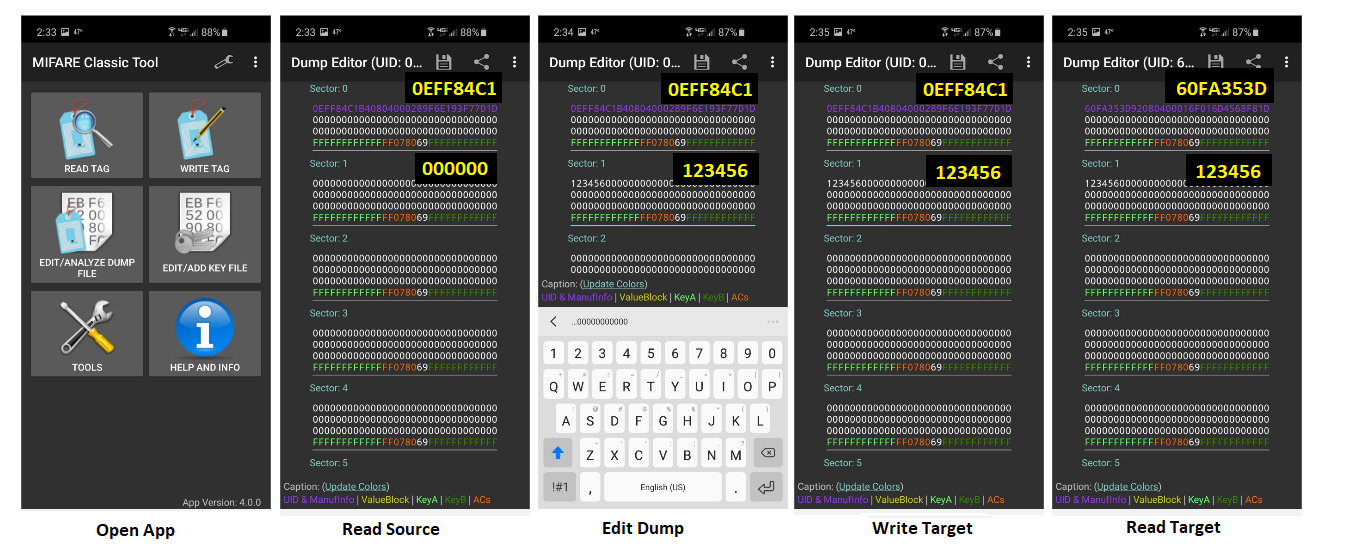Screen dimensions: 1348x553
Task: Open HELP AND INFO from the main menu
Action: 205,333
